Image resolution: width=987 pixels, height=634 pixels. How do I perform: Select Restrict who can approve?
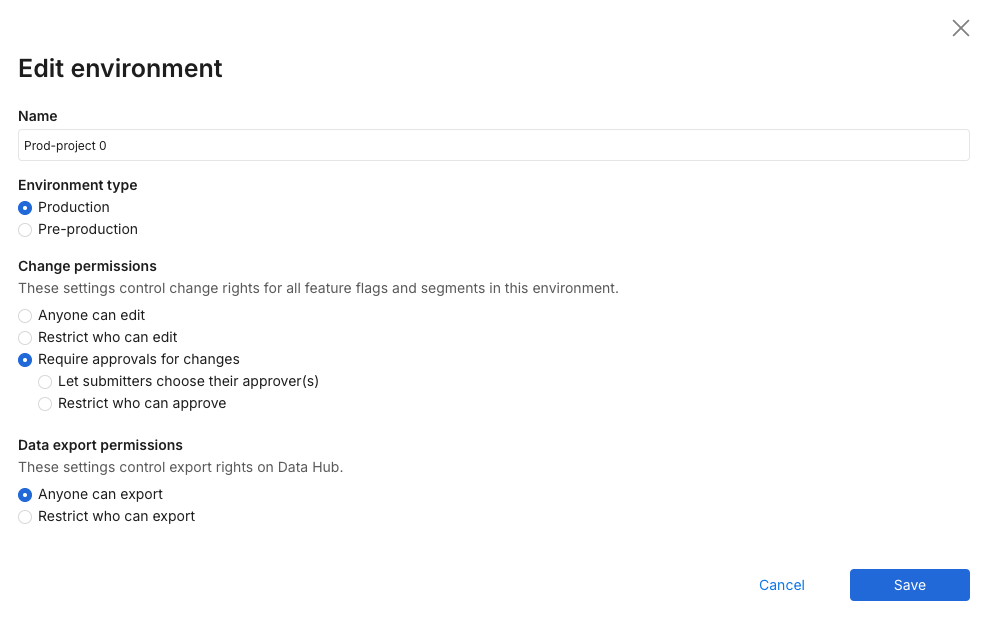click(46, 404)
